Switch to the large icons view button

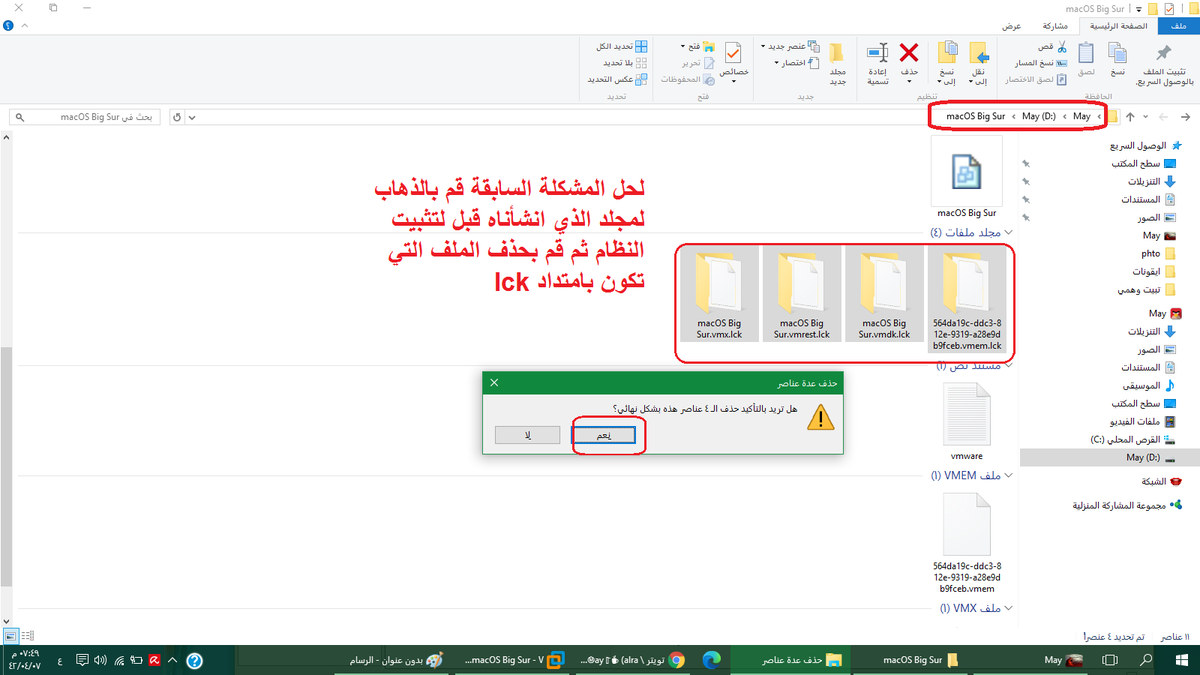(10, 635)
